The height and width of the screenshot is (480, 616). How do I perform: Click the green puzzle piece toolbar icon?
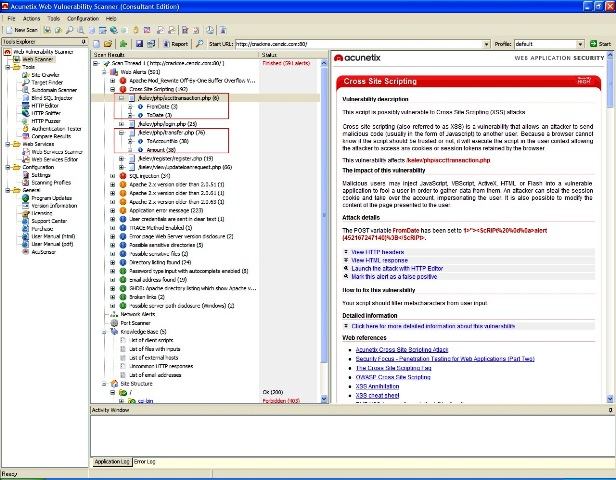123,44
